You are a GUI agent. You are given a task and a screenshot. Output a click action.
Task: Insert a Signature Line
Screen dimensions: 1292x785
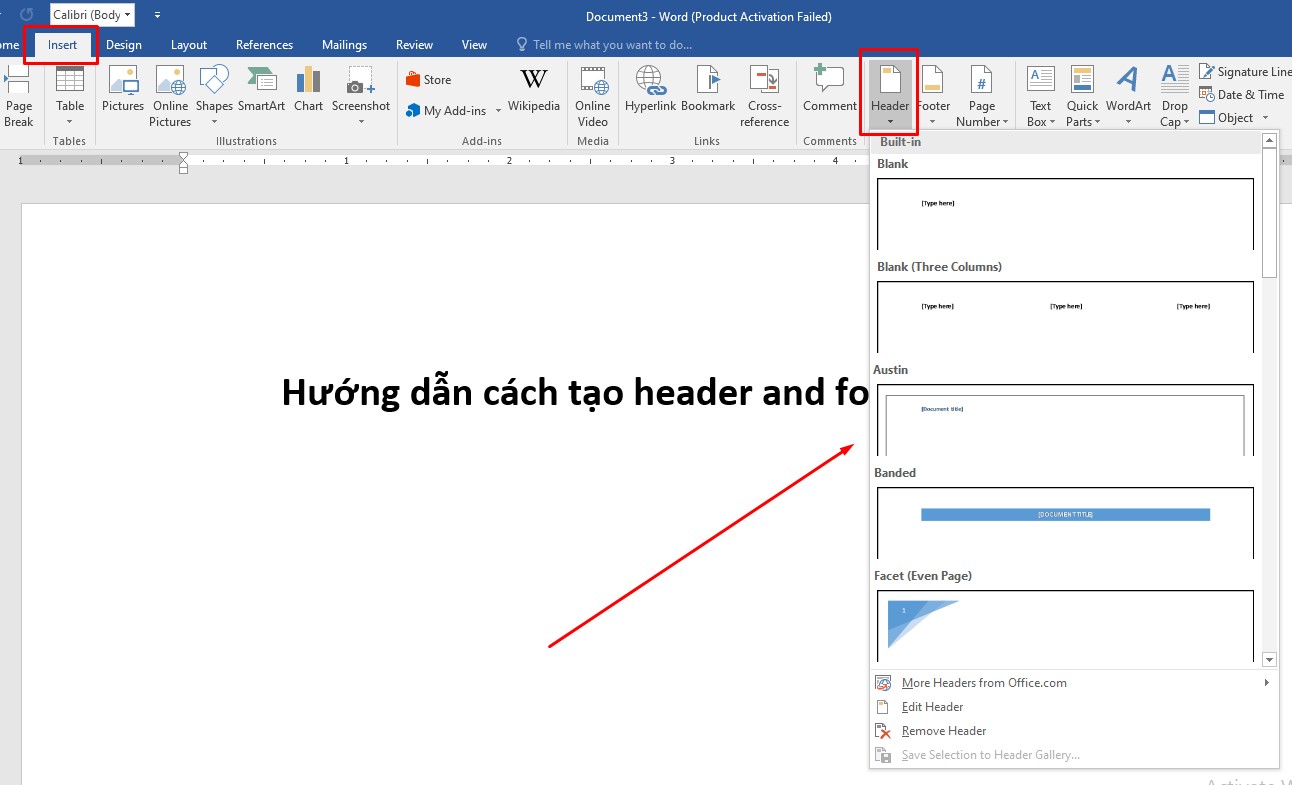pos(1245,72)
